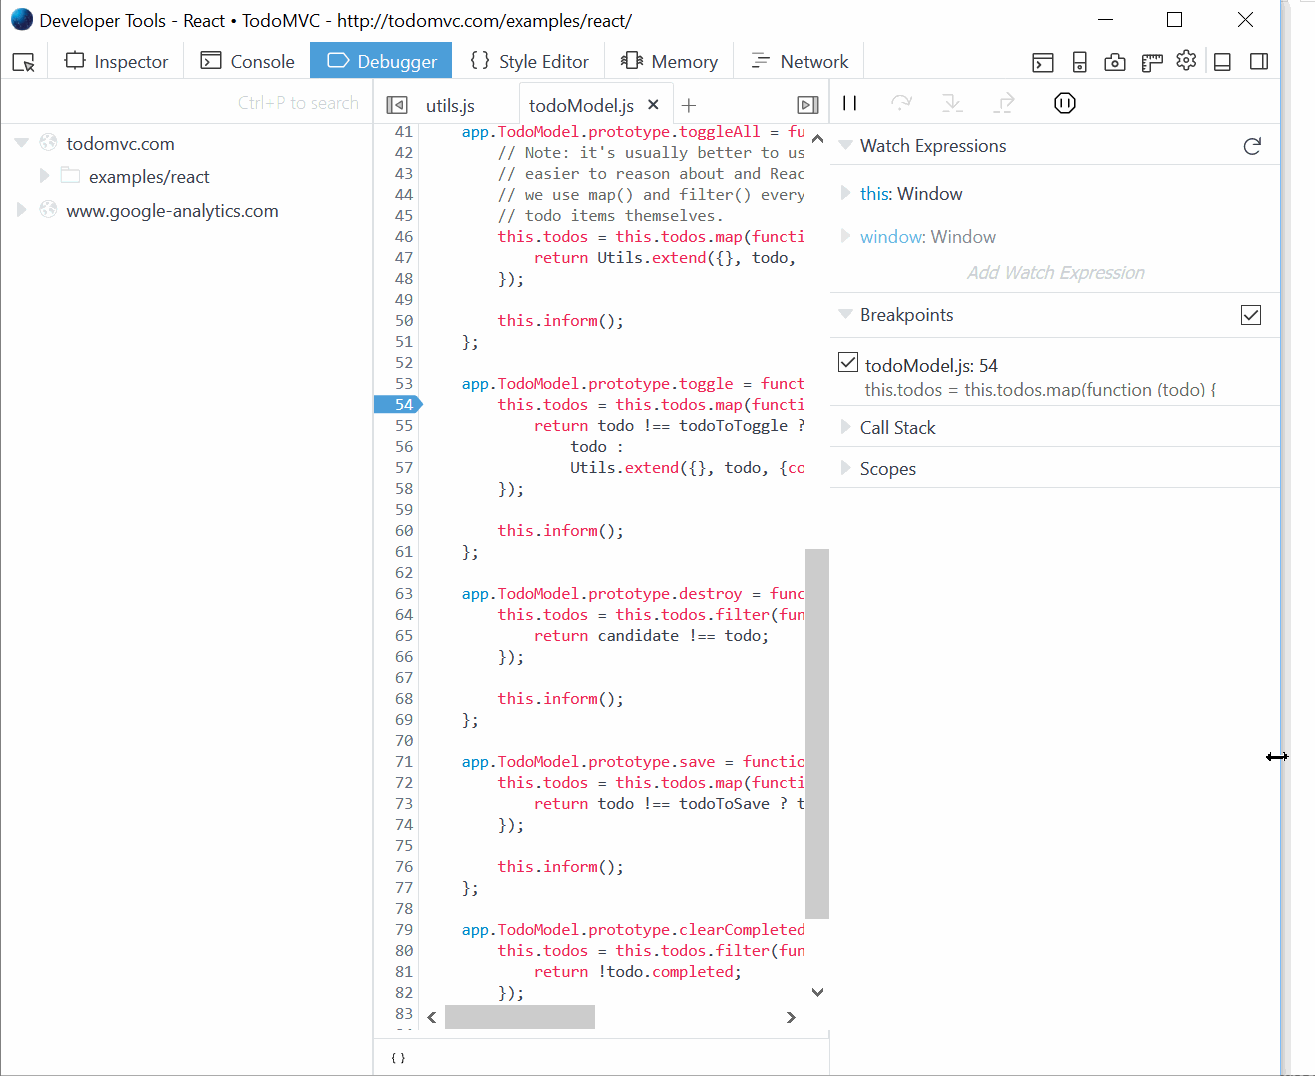This screenshot has height=1076, width=1315.
Task: Remove breakpoint marker at line 54
Action: pos(399,404)
